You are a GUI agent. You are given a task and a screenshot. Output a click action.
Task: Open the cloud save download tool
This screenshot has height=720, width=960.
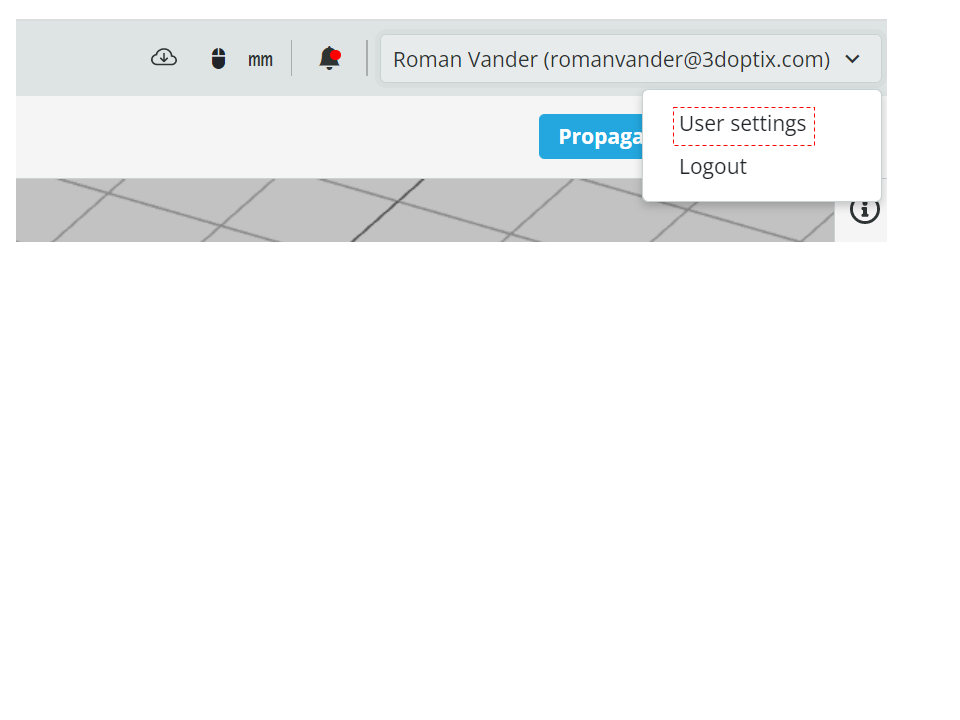(164, 58)
